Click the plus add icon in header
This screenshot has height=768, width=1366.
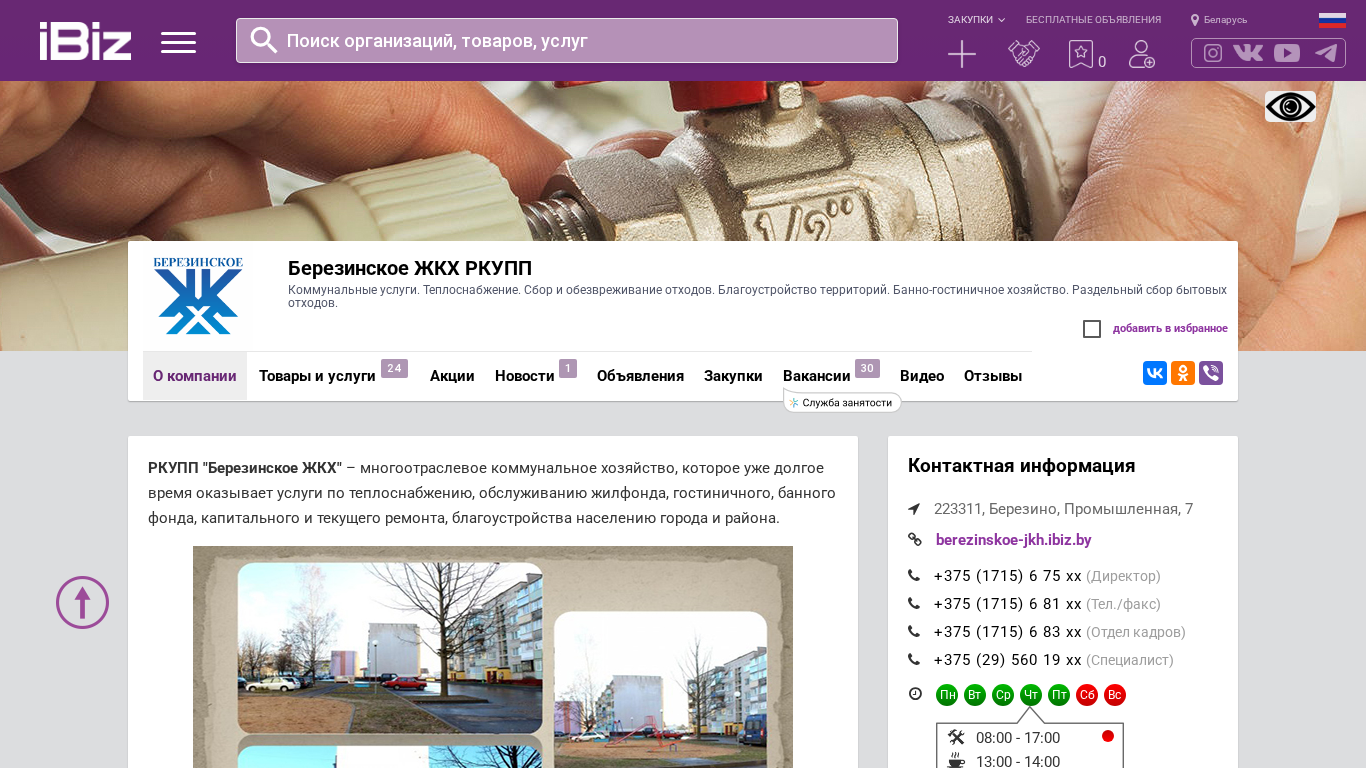pyautogui.click(x=962, y=54)
